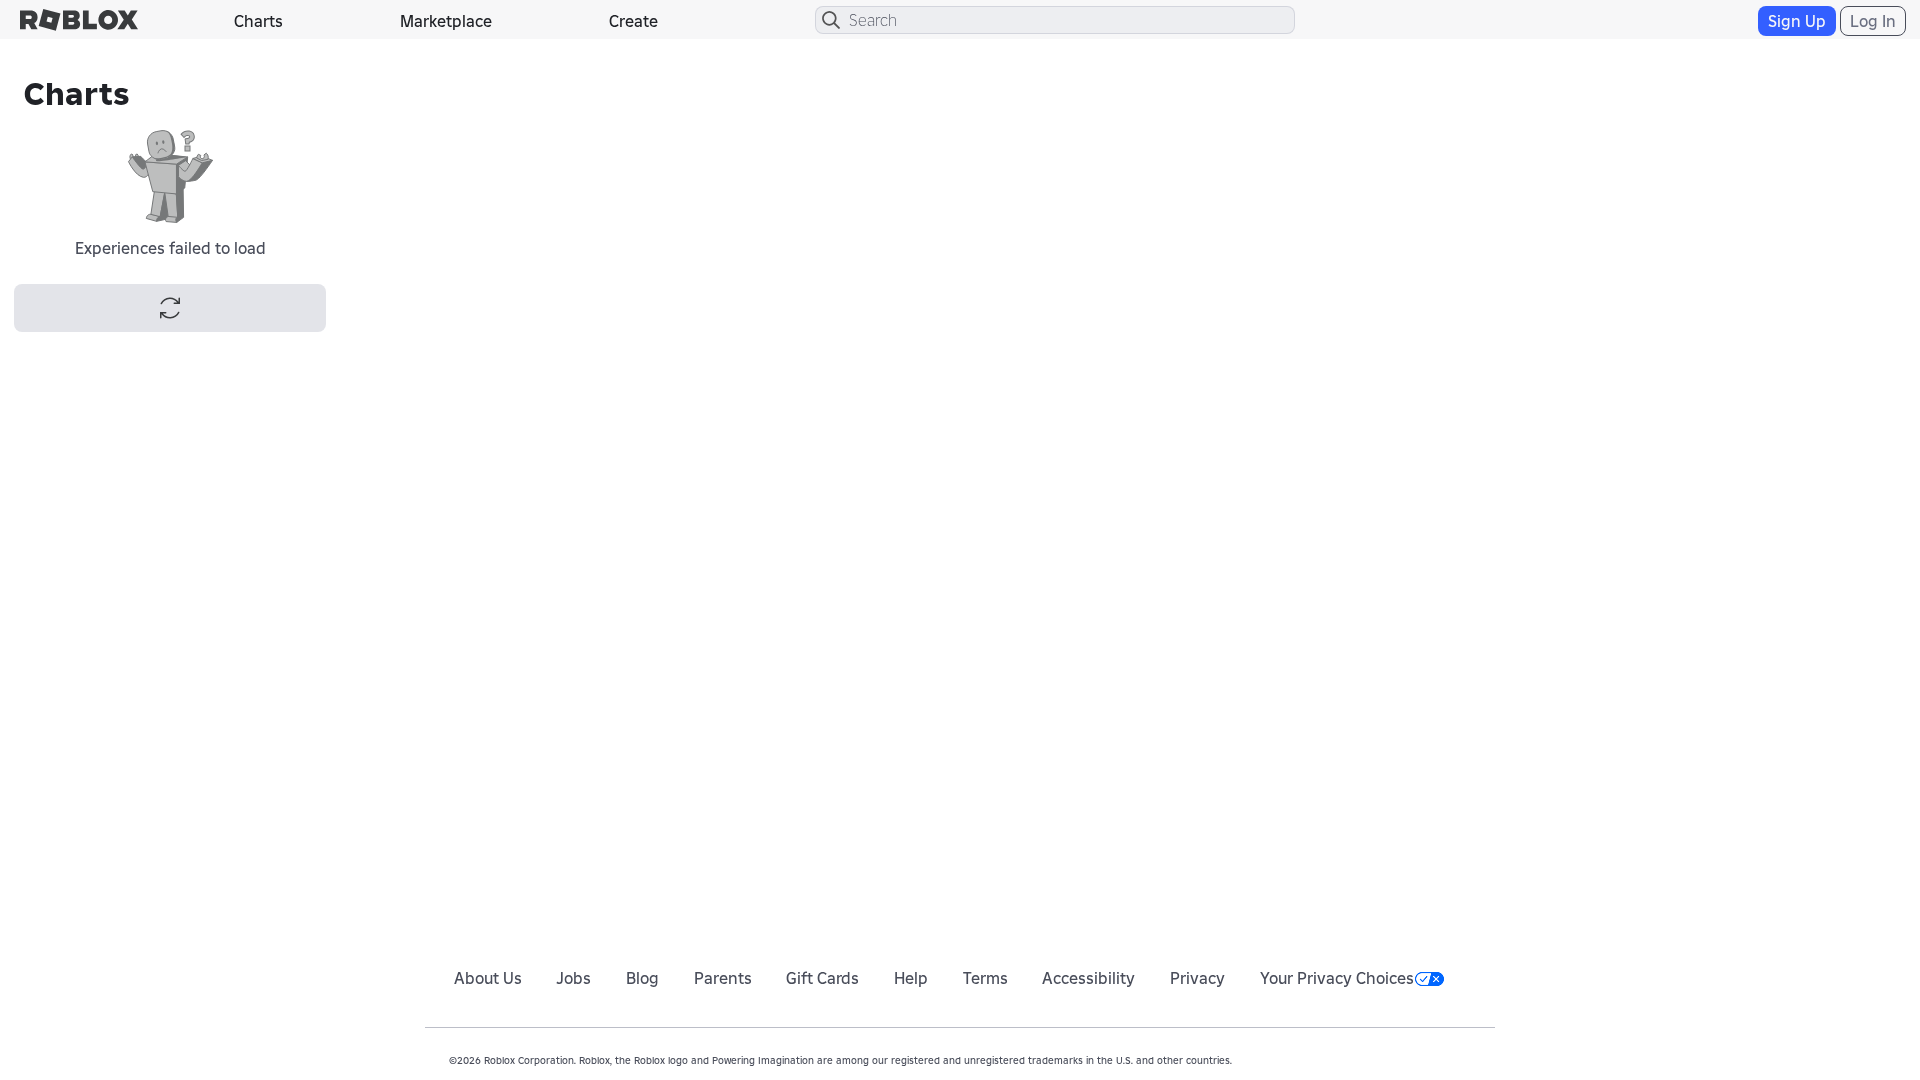Navigate to the Create page

(632, 20)
